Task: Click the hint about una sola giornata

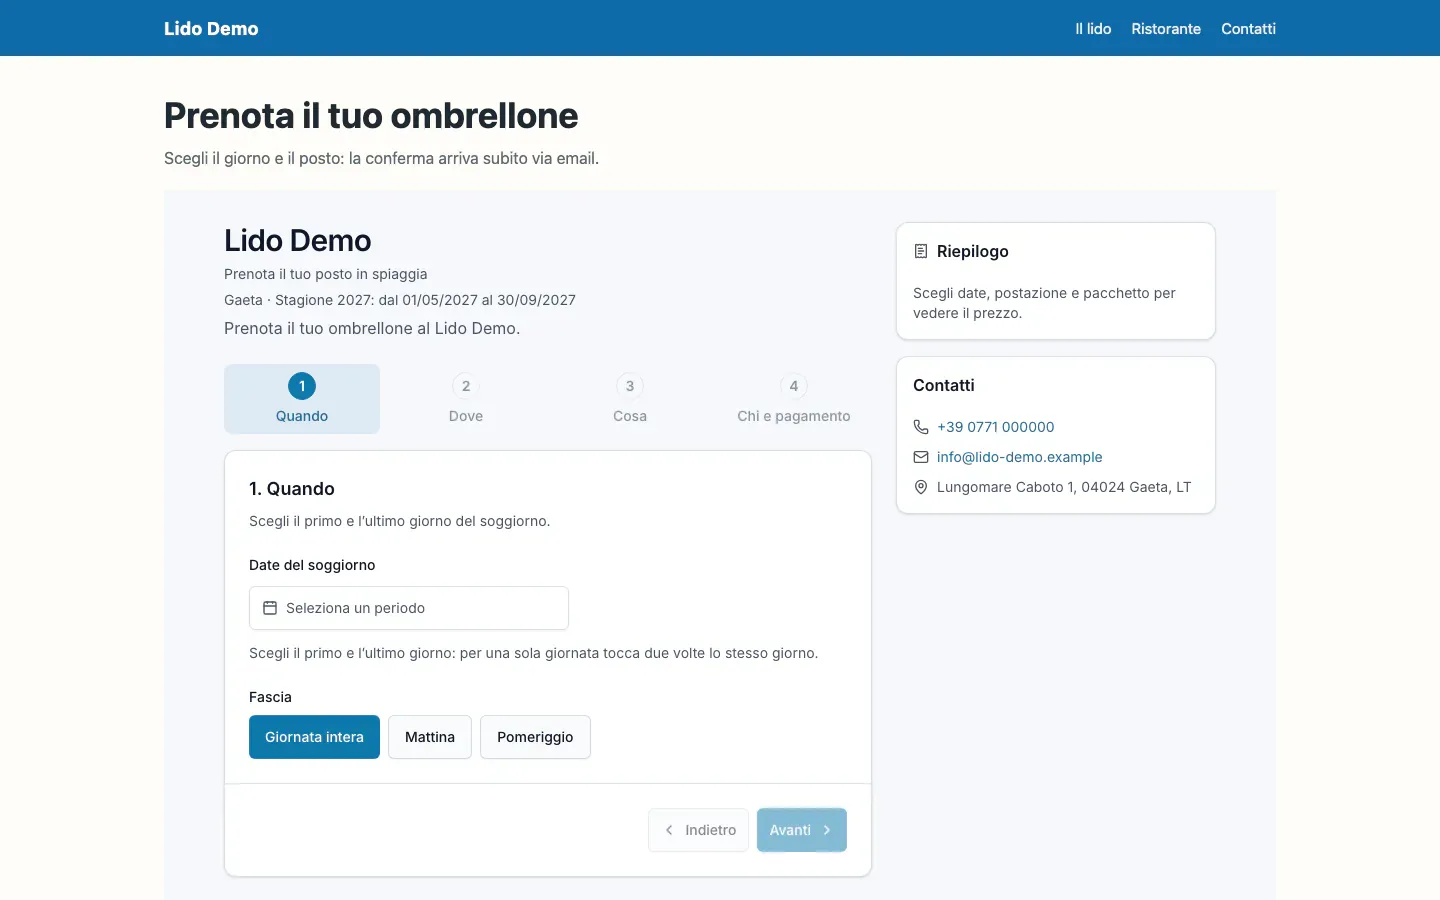Action: tap(534, 653)
